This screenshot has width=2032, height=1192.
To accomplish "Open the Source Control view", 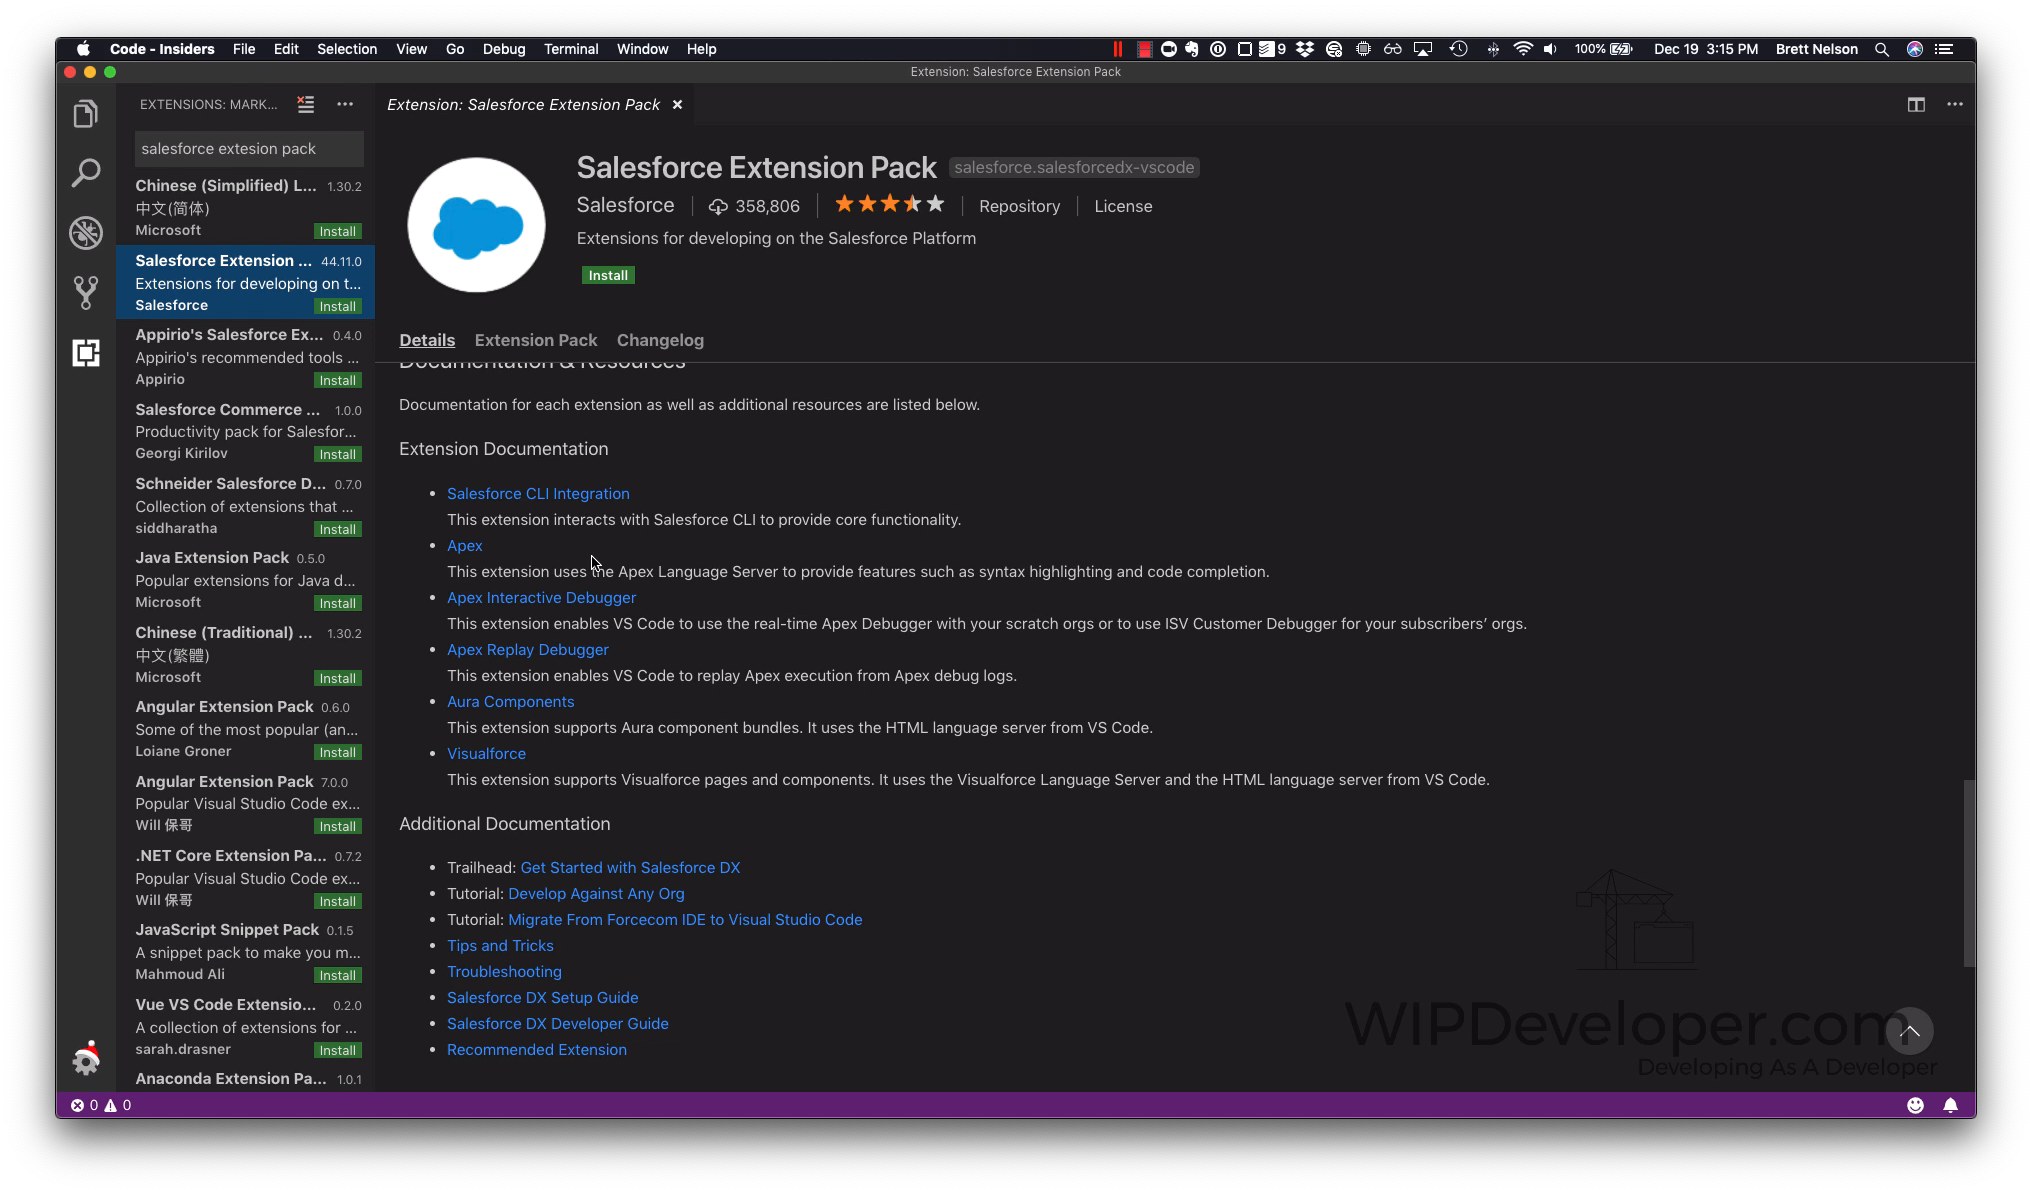I will [x=86, y=293].
